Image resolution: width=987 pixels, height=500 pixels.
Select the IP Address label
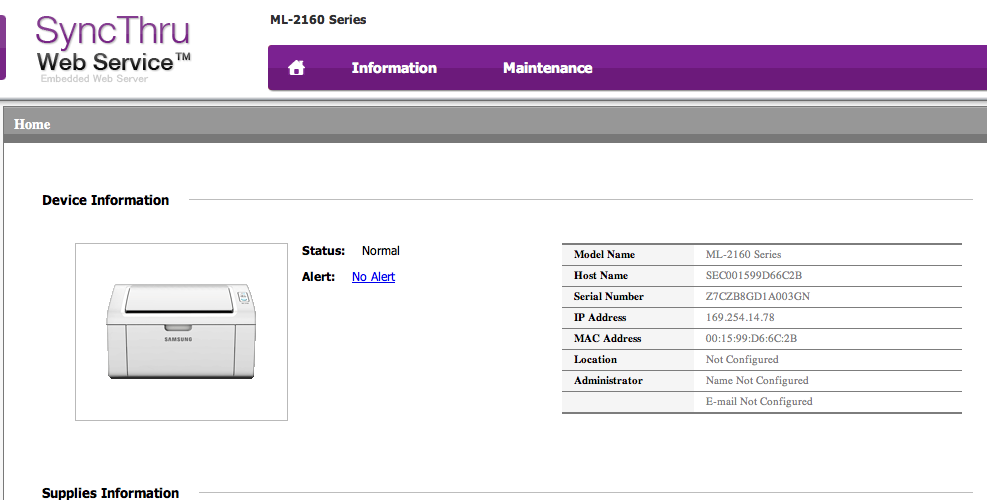[x=600, y=317]
